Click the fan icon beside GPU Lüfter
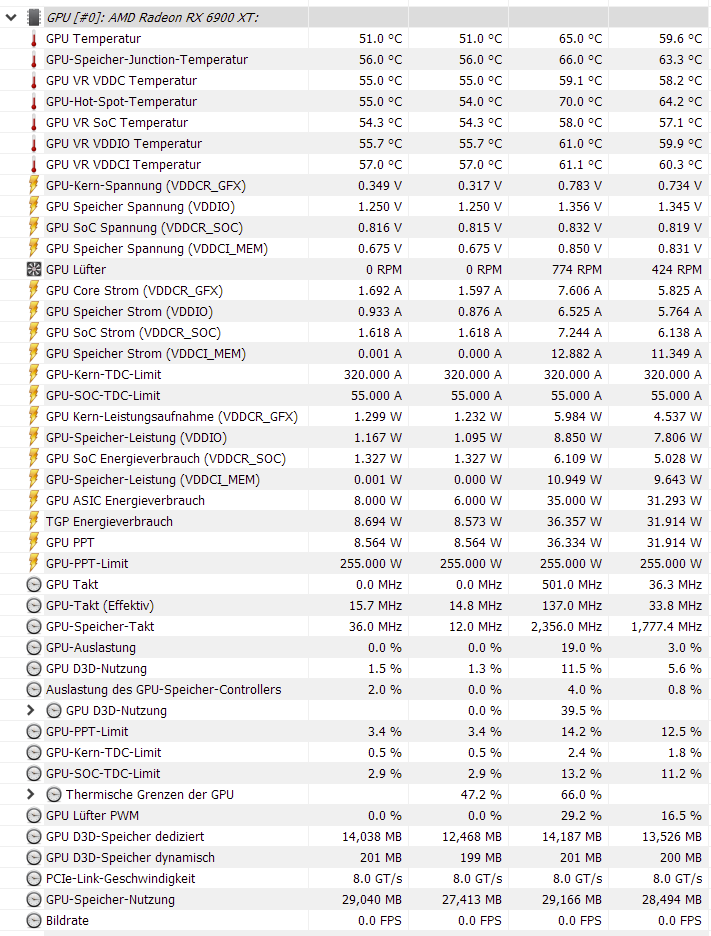711x936 pixels. point(34,269)
